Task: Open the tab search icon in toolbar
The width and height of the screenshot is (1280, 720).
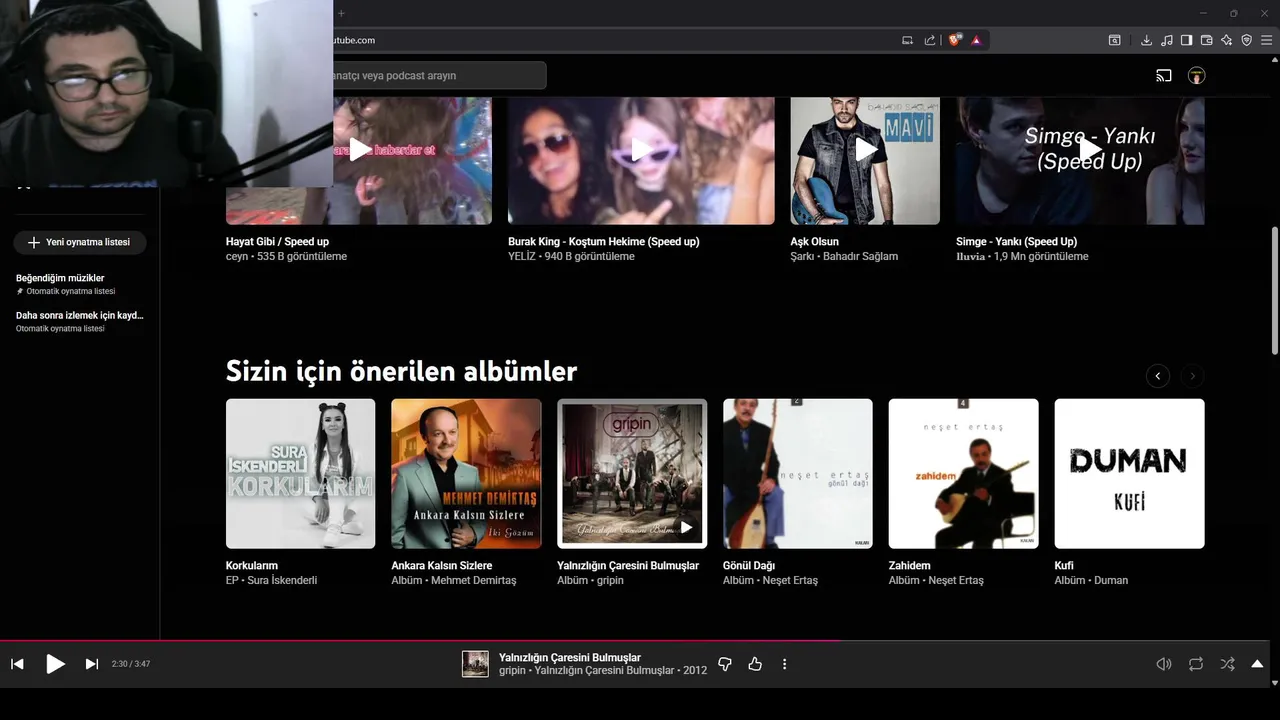Action: [x=1114, y=40]
